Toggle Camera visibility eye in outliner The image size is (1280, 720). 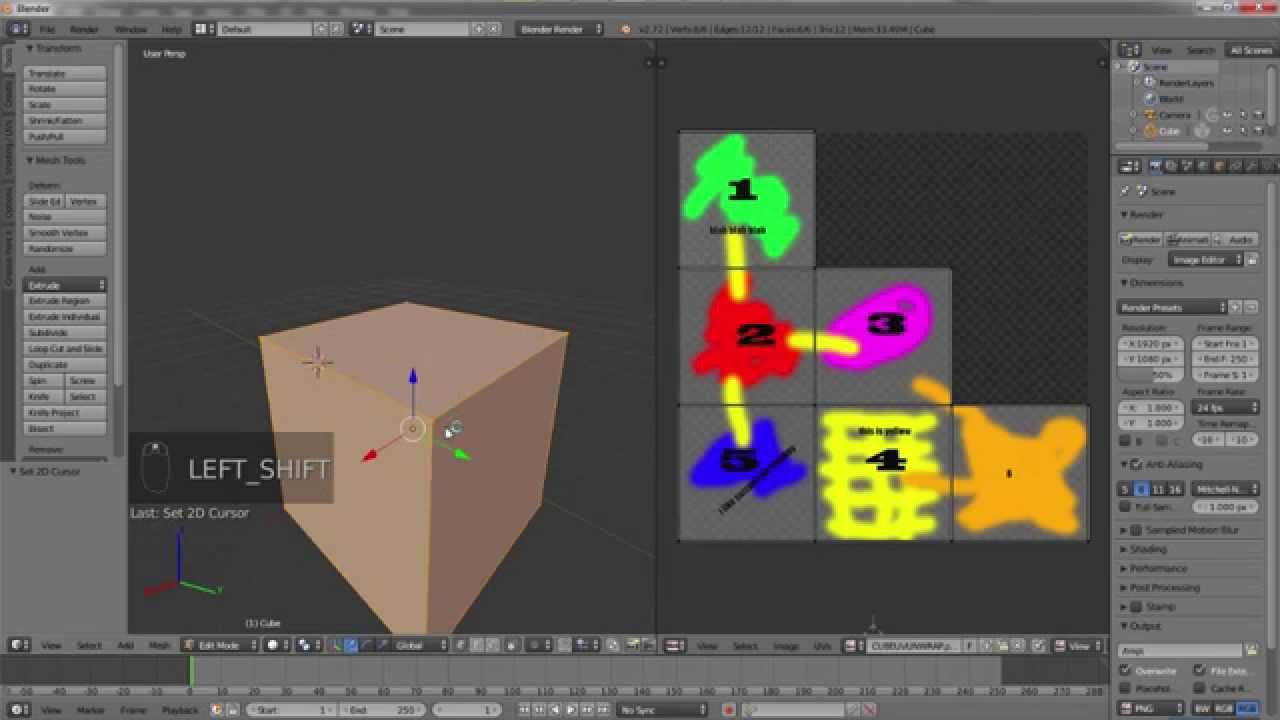pos(1228,115)
